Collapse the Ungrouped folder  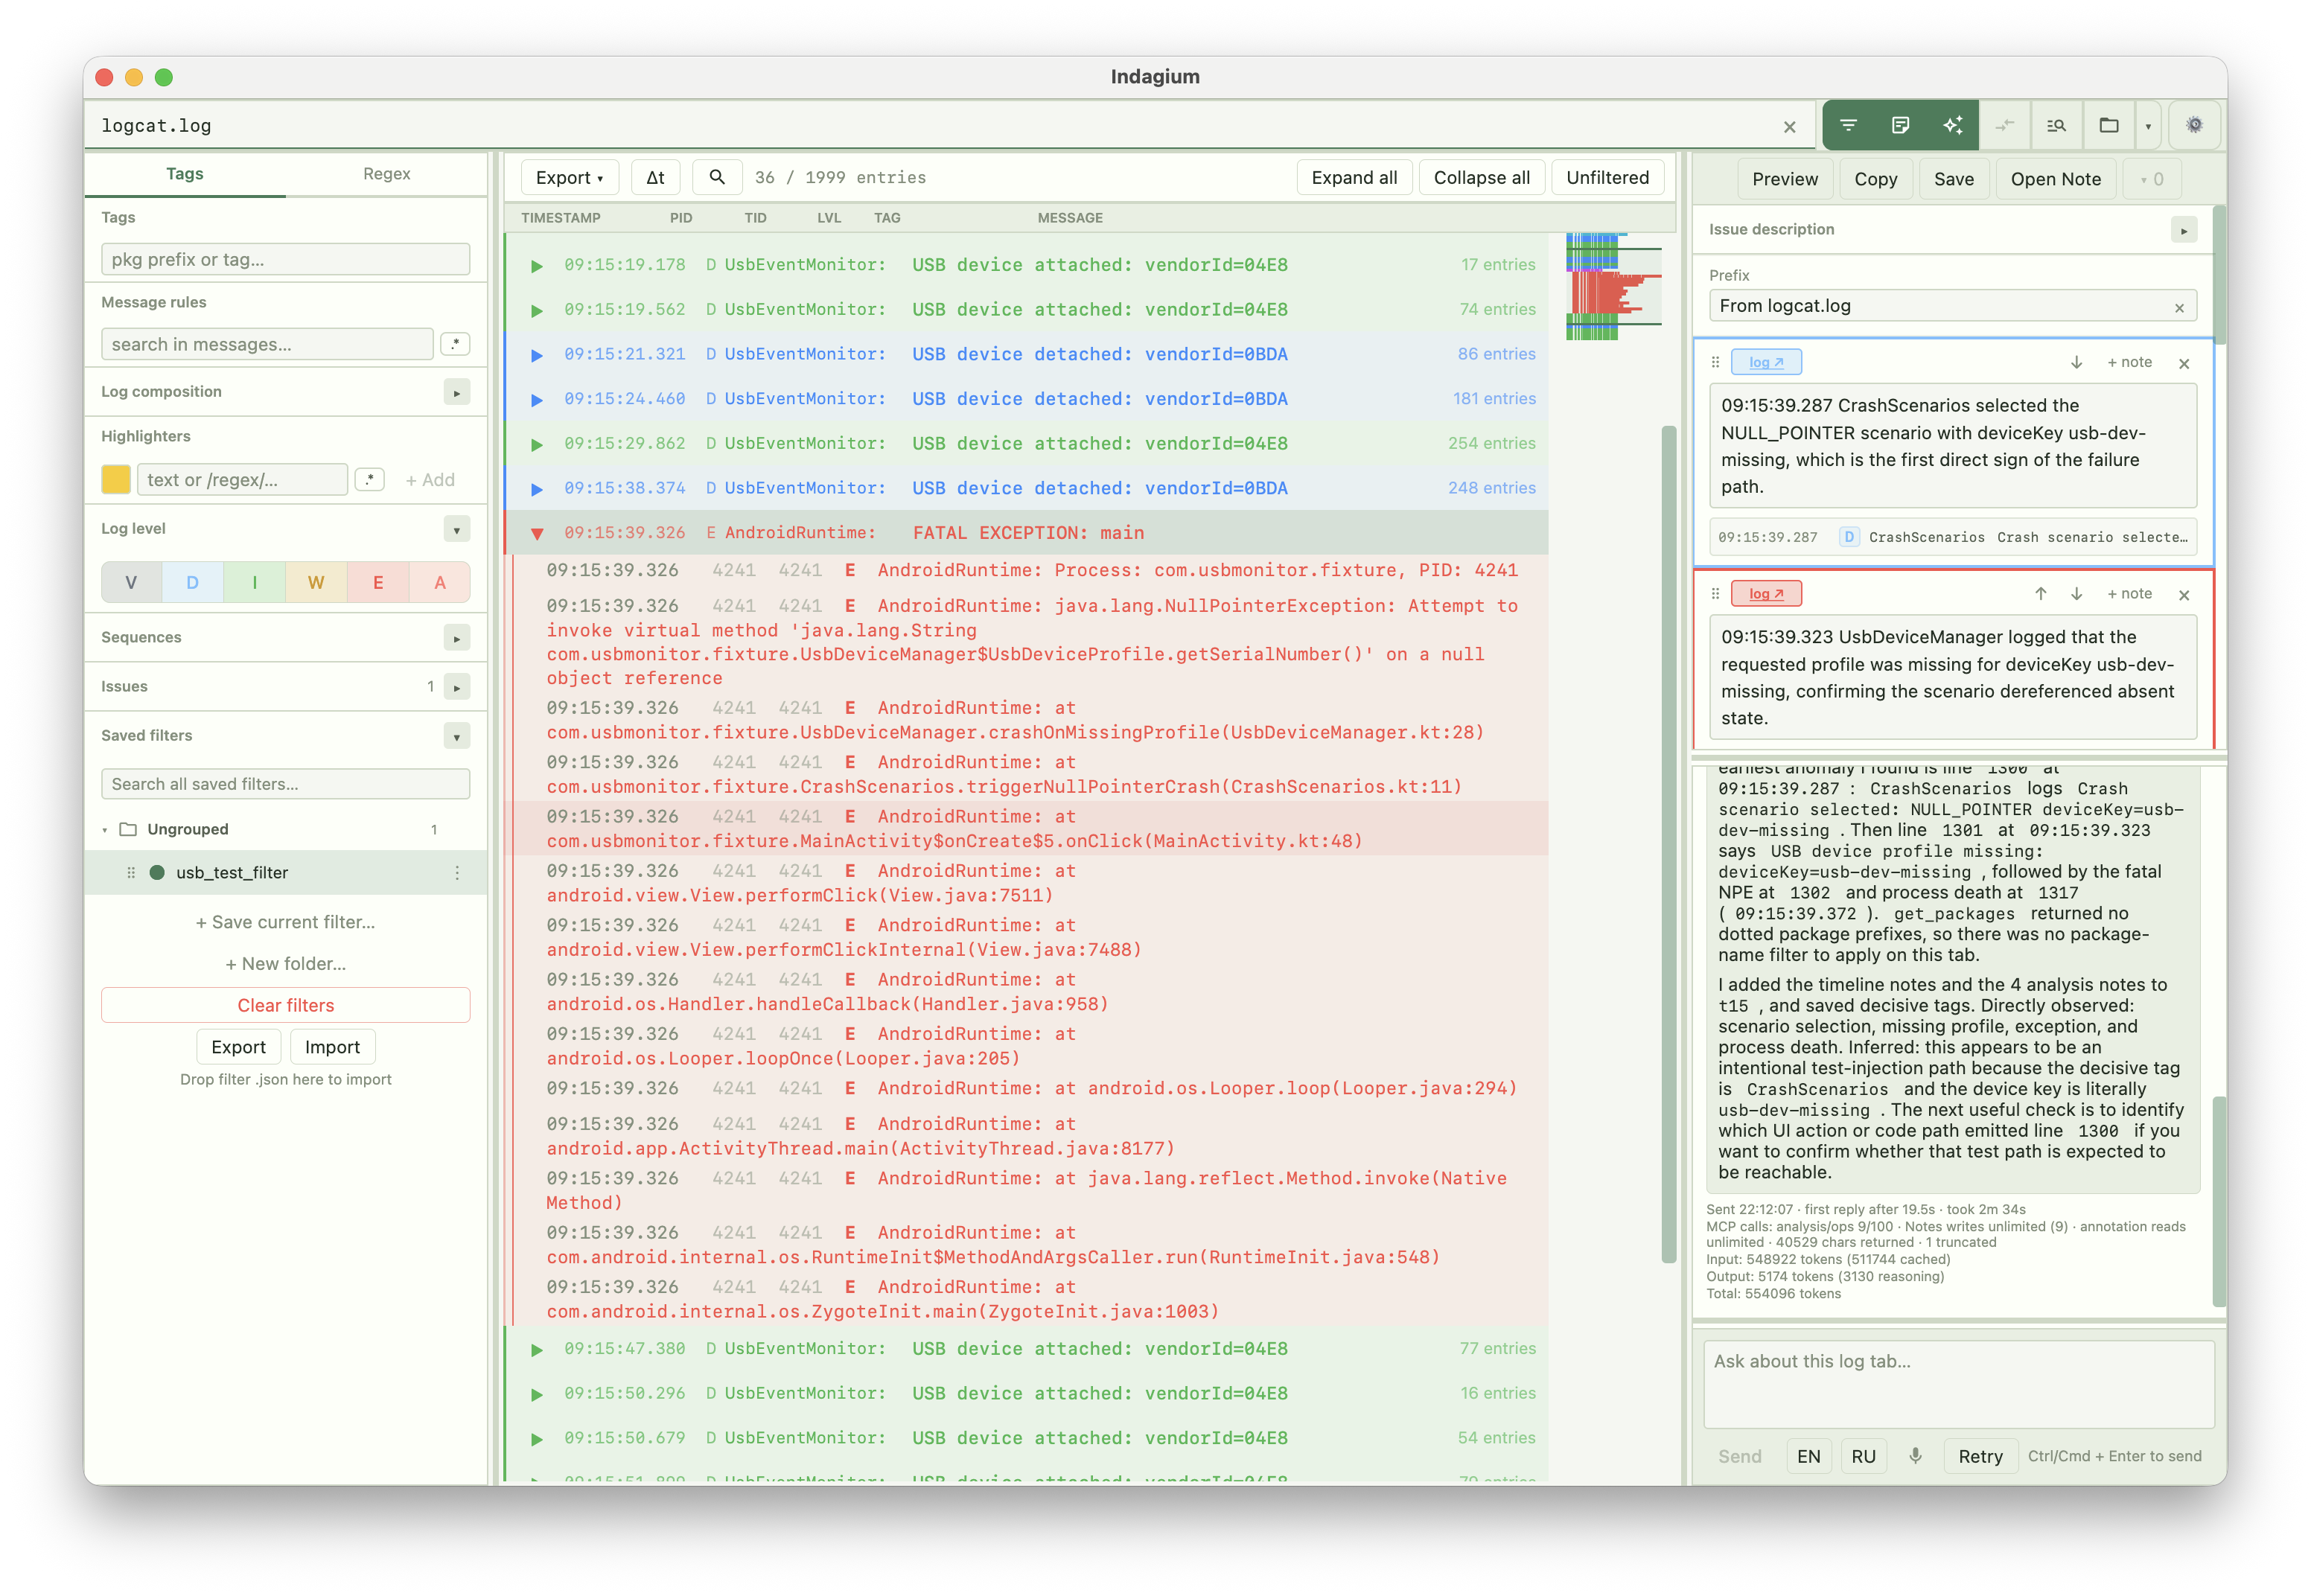coord(105,830)
